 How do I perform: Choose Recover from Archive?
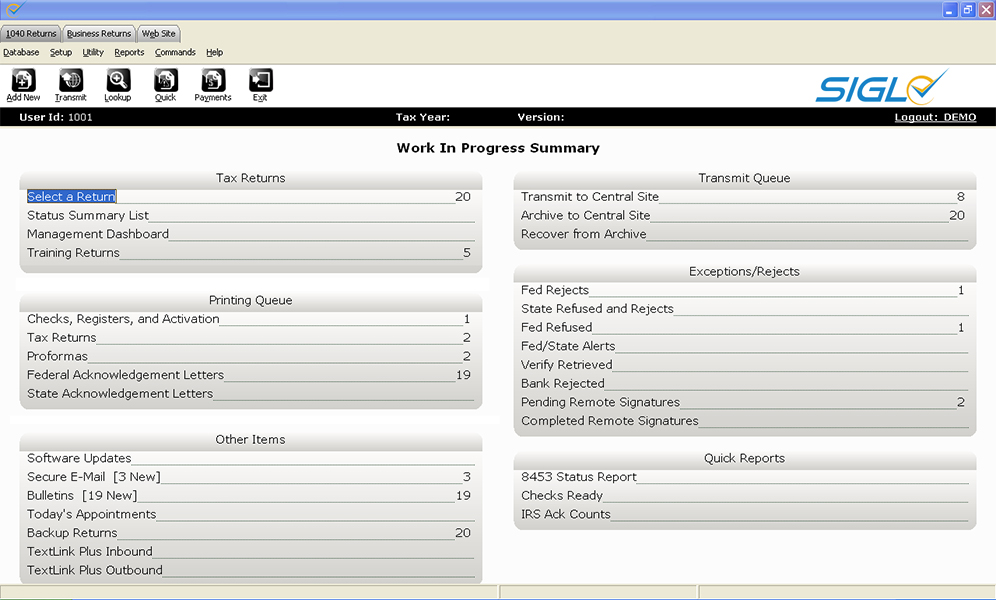(584, 234)
